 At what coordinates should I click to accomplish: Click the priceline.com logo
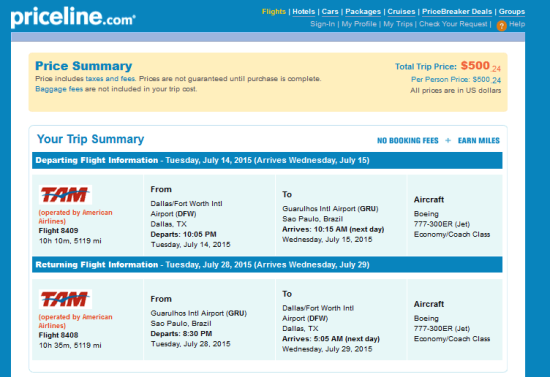pos(73,17)
